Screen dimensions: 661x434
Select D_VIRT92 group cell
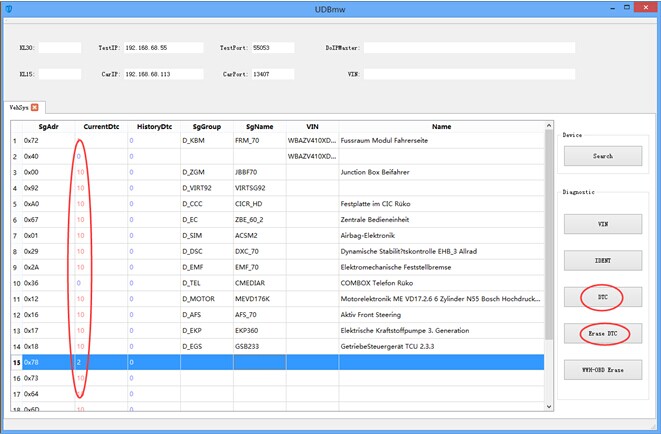pos(207,188)
